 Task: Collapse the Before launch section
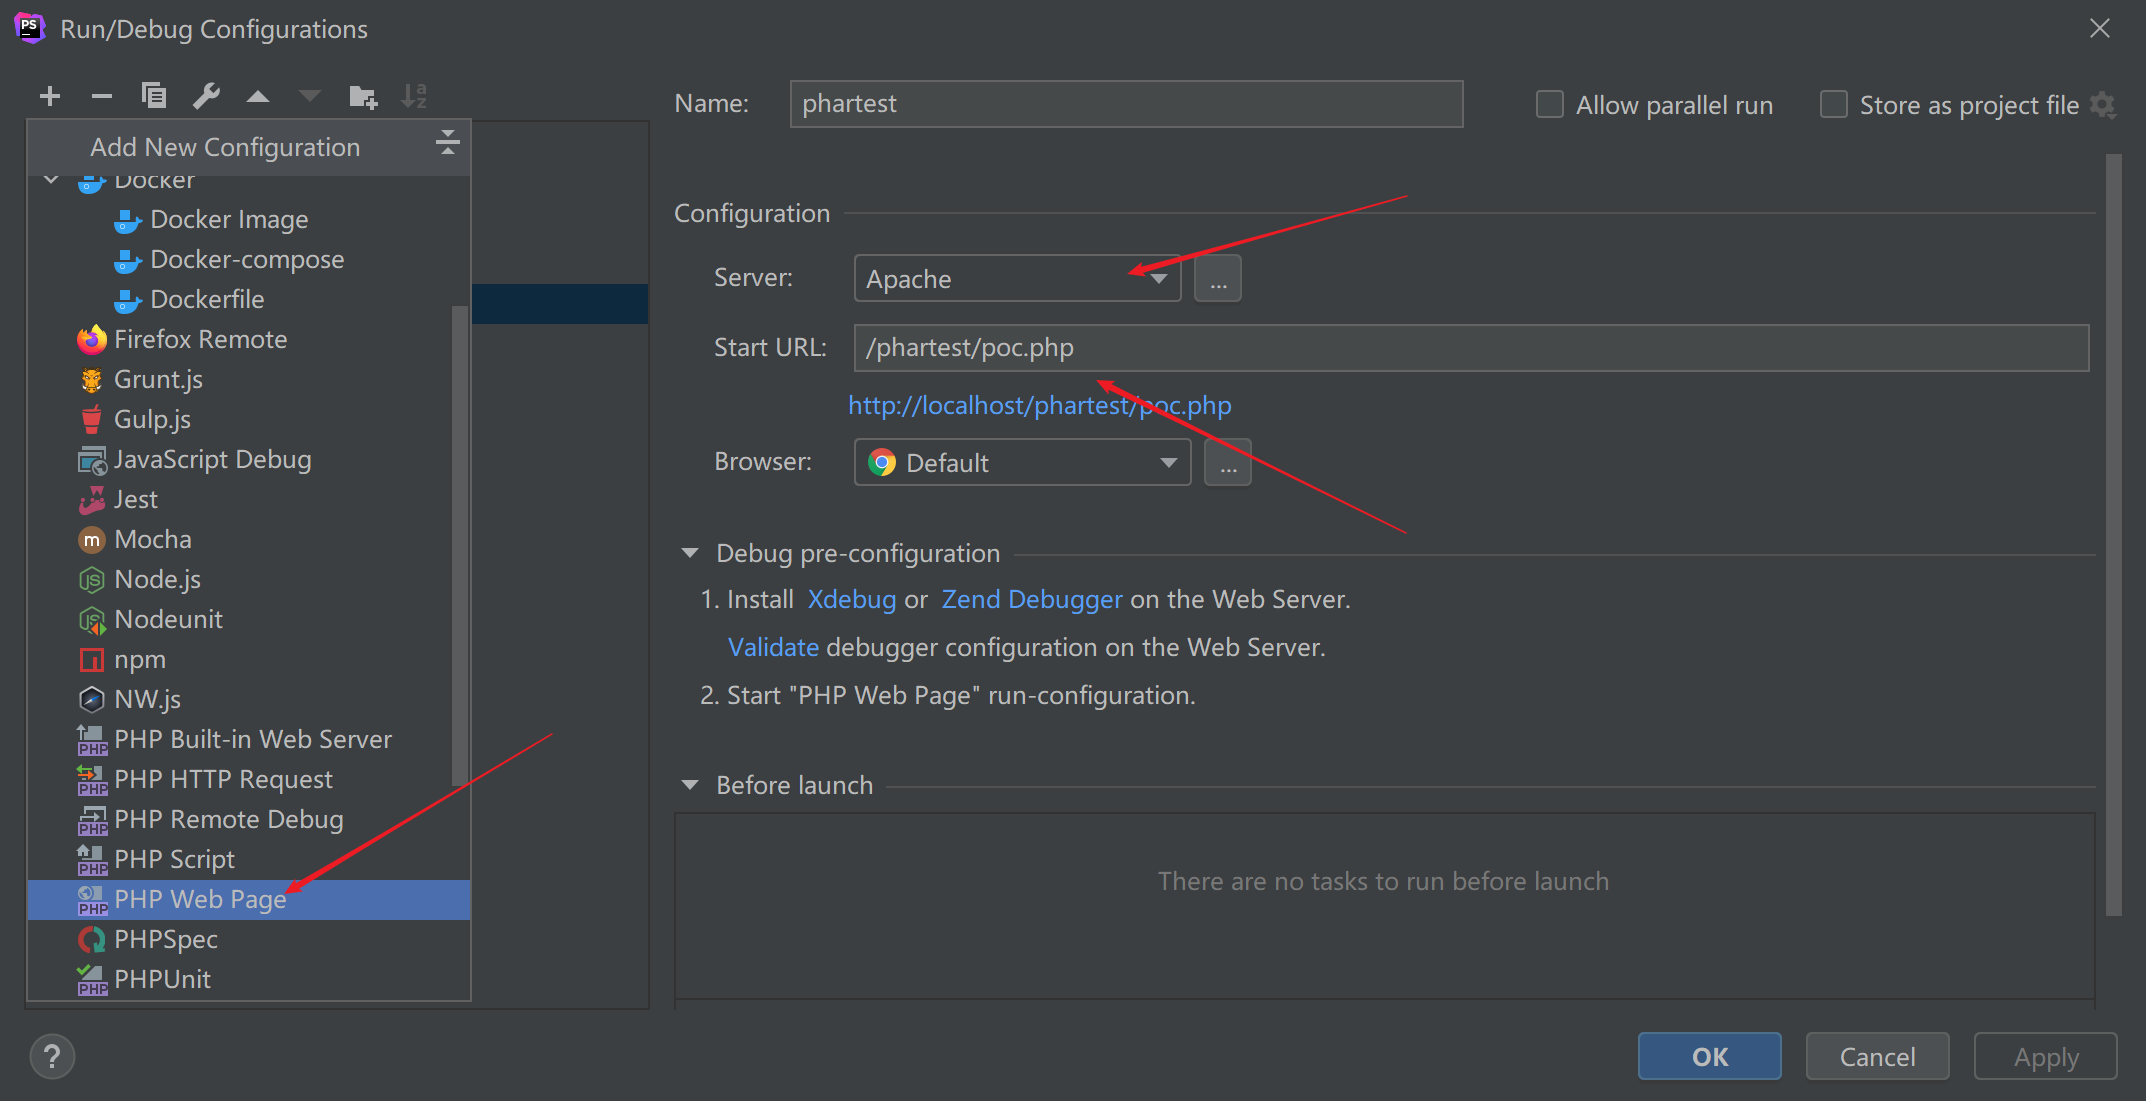[690, 785]
